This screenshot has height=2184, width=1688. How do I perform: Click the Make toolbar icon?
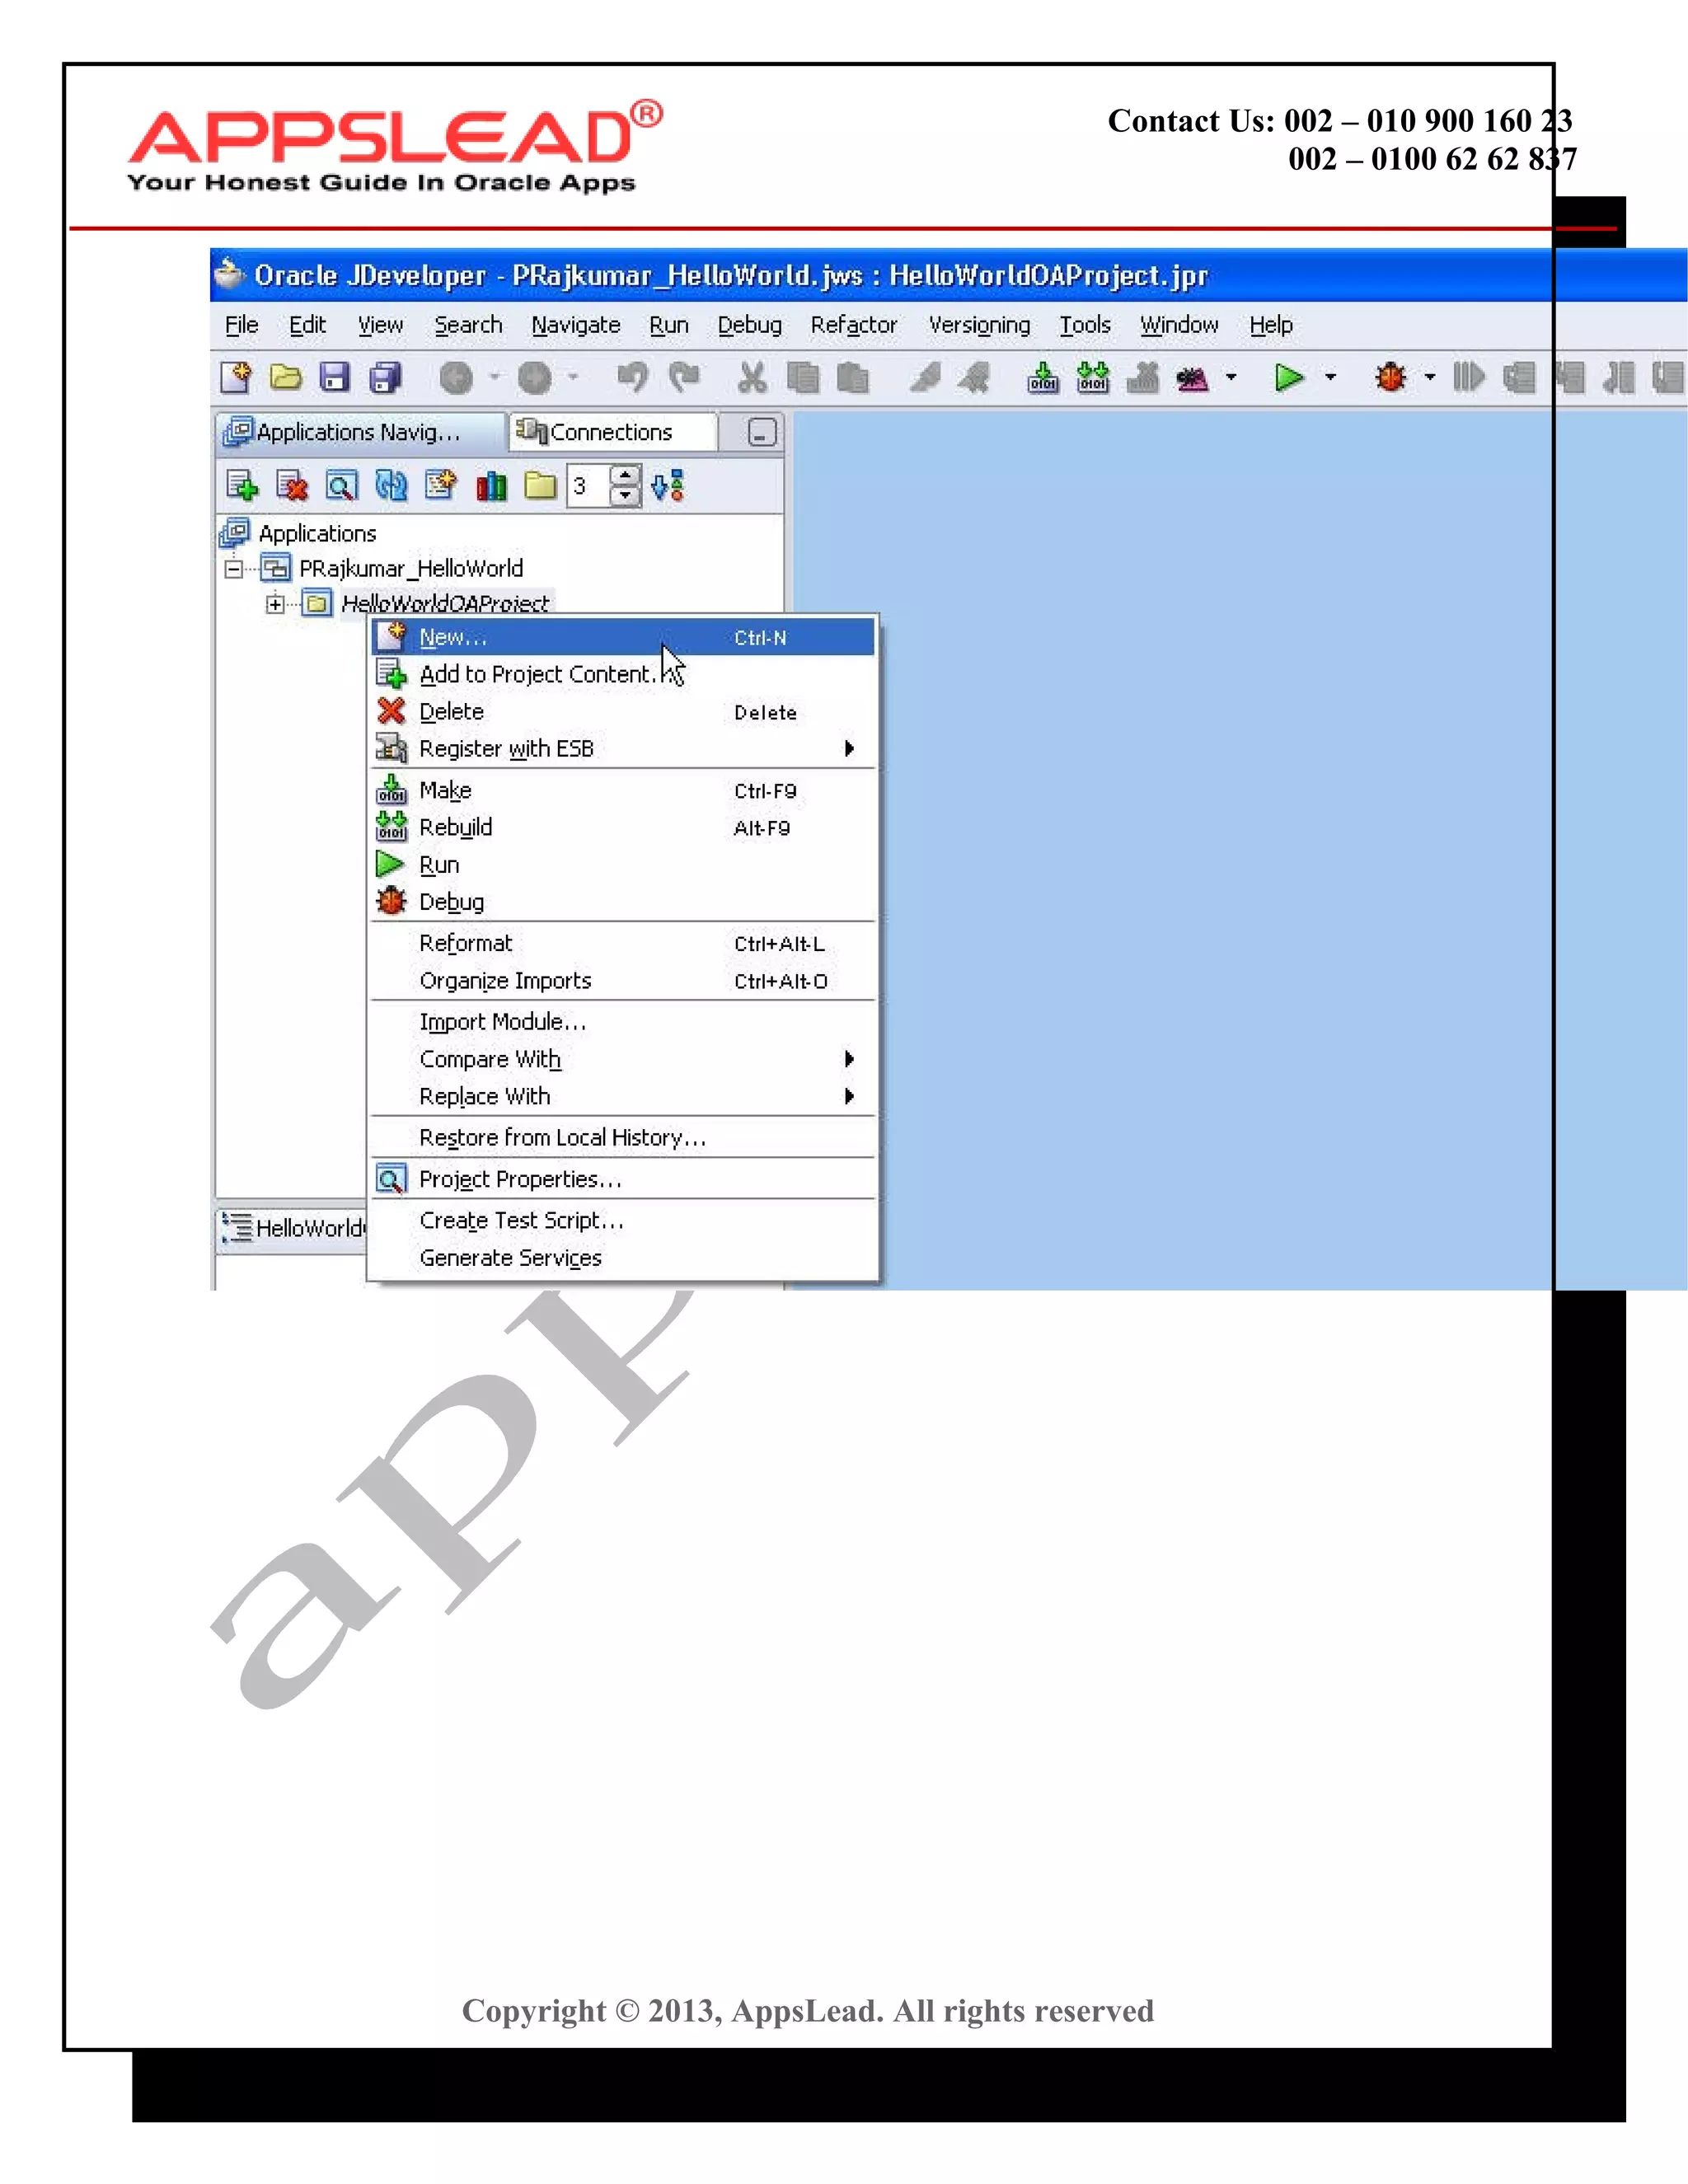pyautogui.click(x=1042, y=378)
